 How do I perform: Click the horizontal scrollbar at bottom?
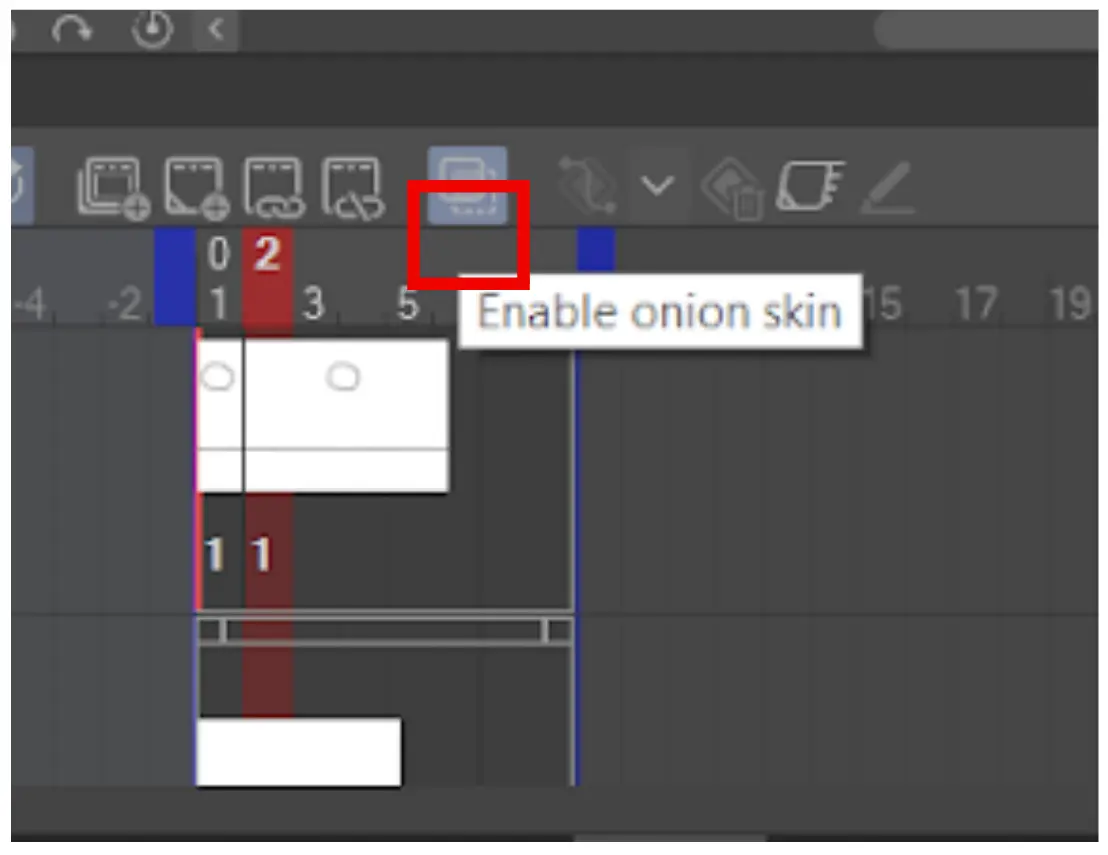click(x=670, y=838)
